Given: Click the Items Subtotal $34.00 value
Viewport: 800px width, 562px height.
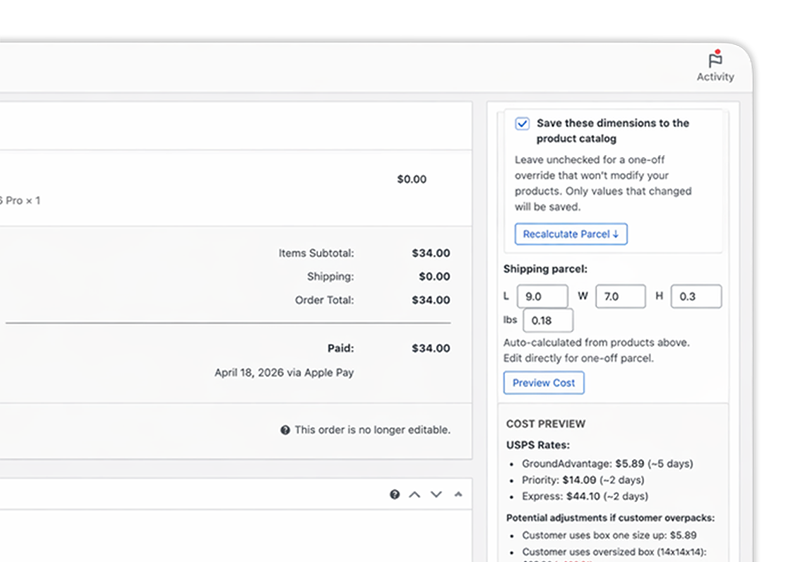Looking at the screenshot, I should click(x=431, y=253).
